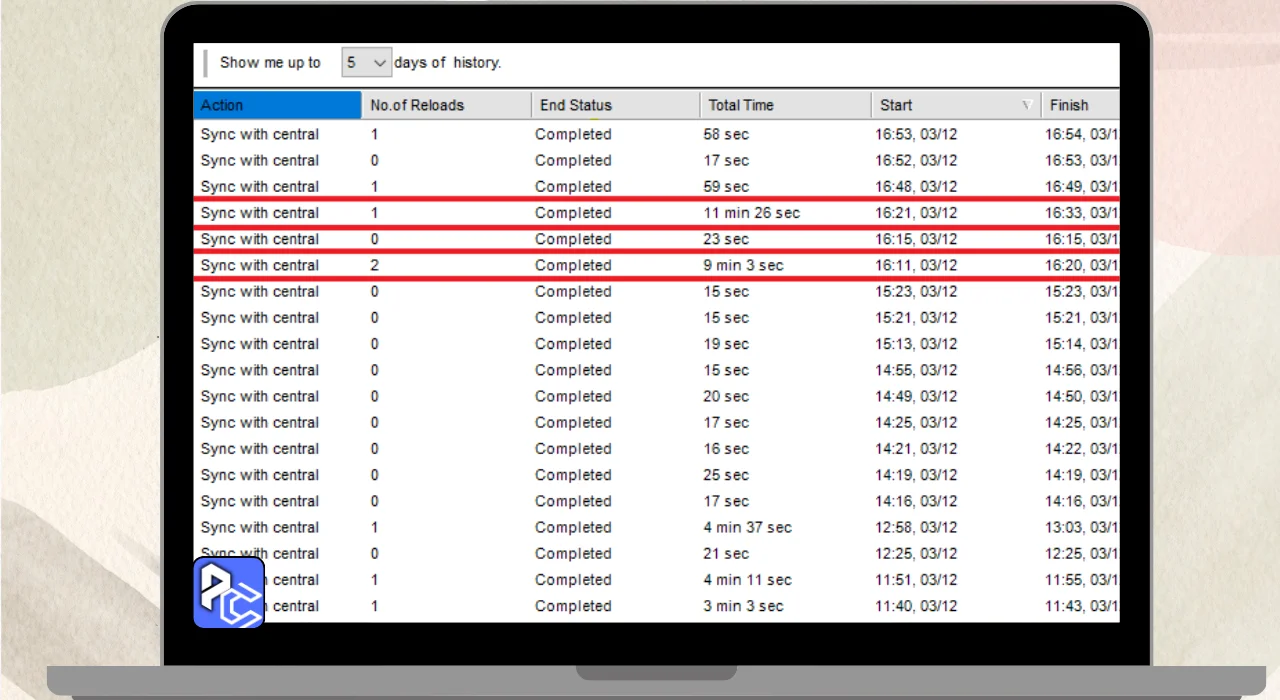Open the days of history dropdown
The width and height of the screenshot is (1280, 700).
tap(365, 63)
